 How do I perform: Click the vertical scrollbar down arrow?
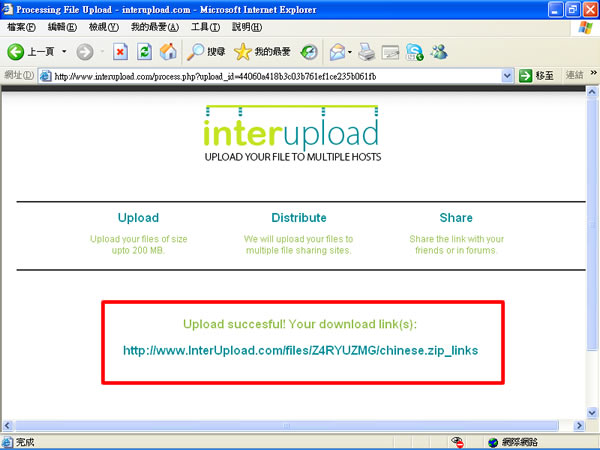pos(592,412)
